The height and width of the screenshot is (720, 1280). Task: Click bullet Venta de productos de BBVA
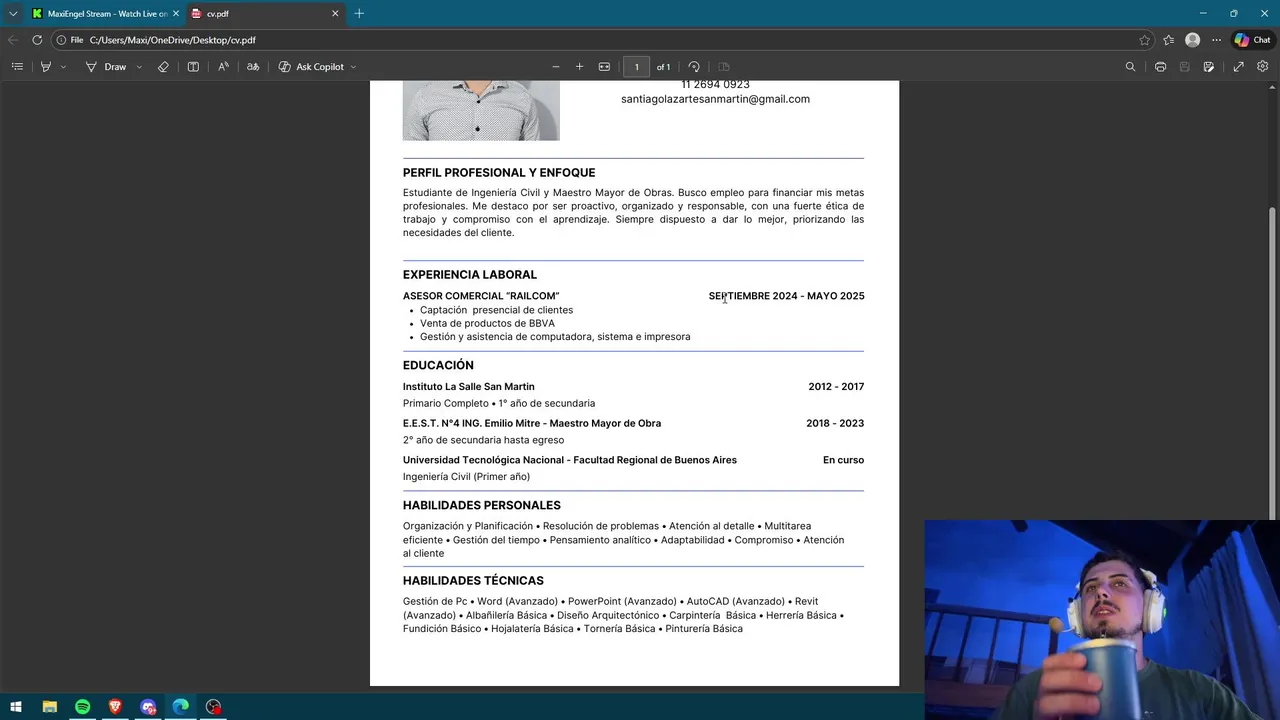point(487,323)
